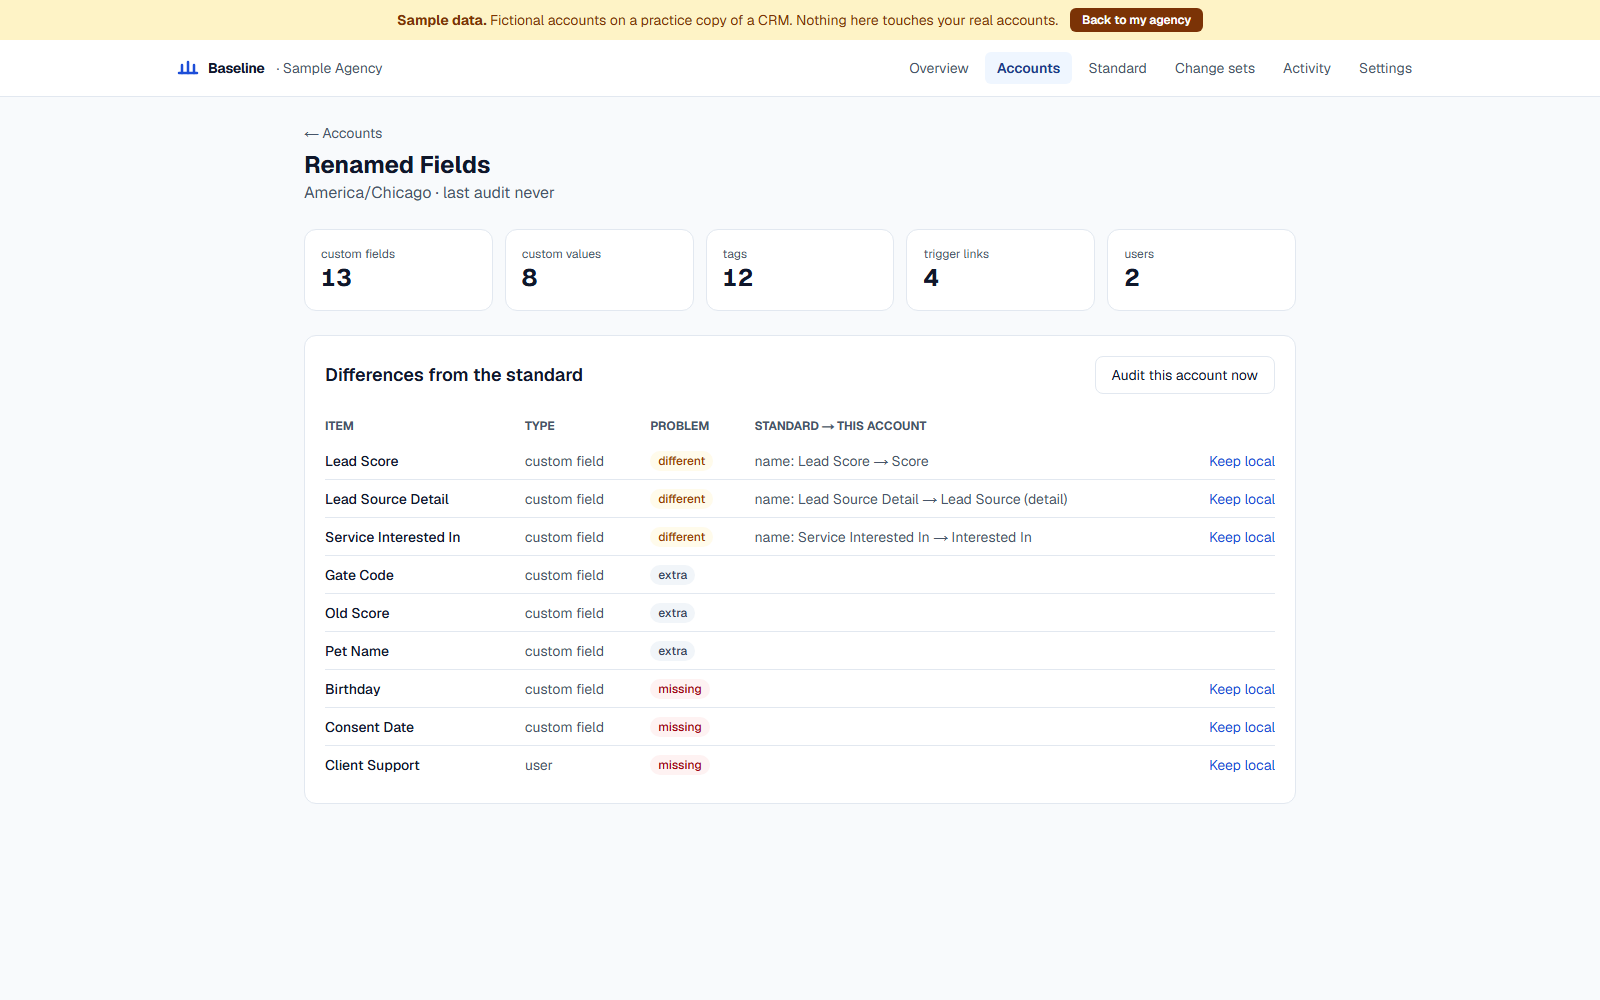The width and height of the screenshot is (1600, 1000).
Task: Click custom field type in Gate Code row
Action: point(564,575)
